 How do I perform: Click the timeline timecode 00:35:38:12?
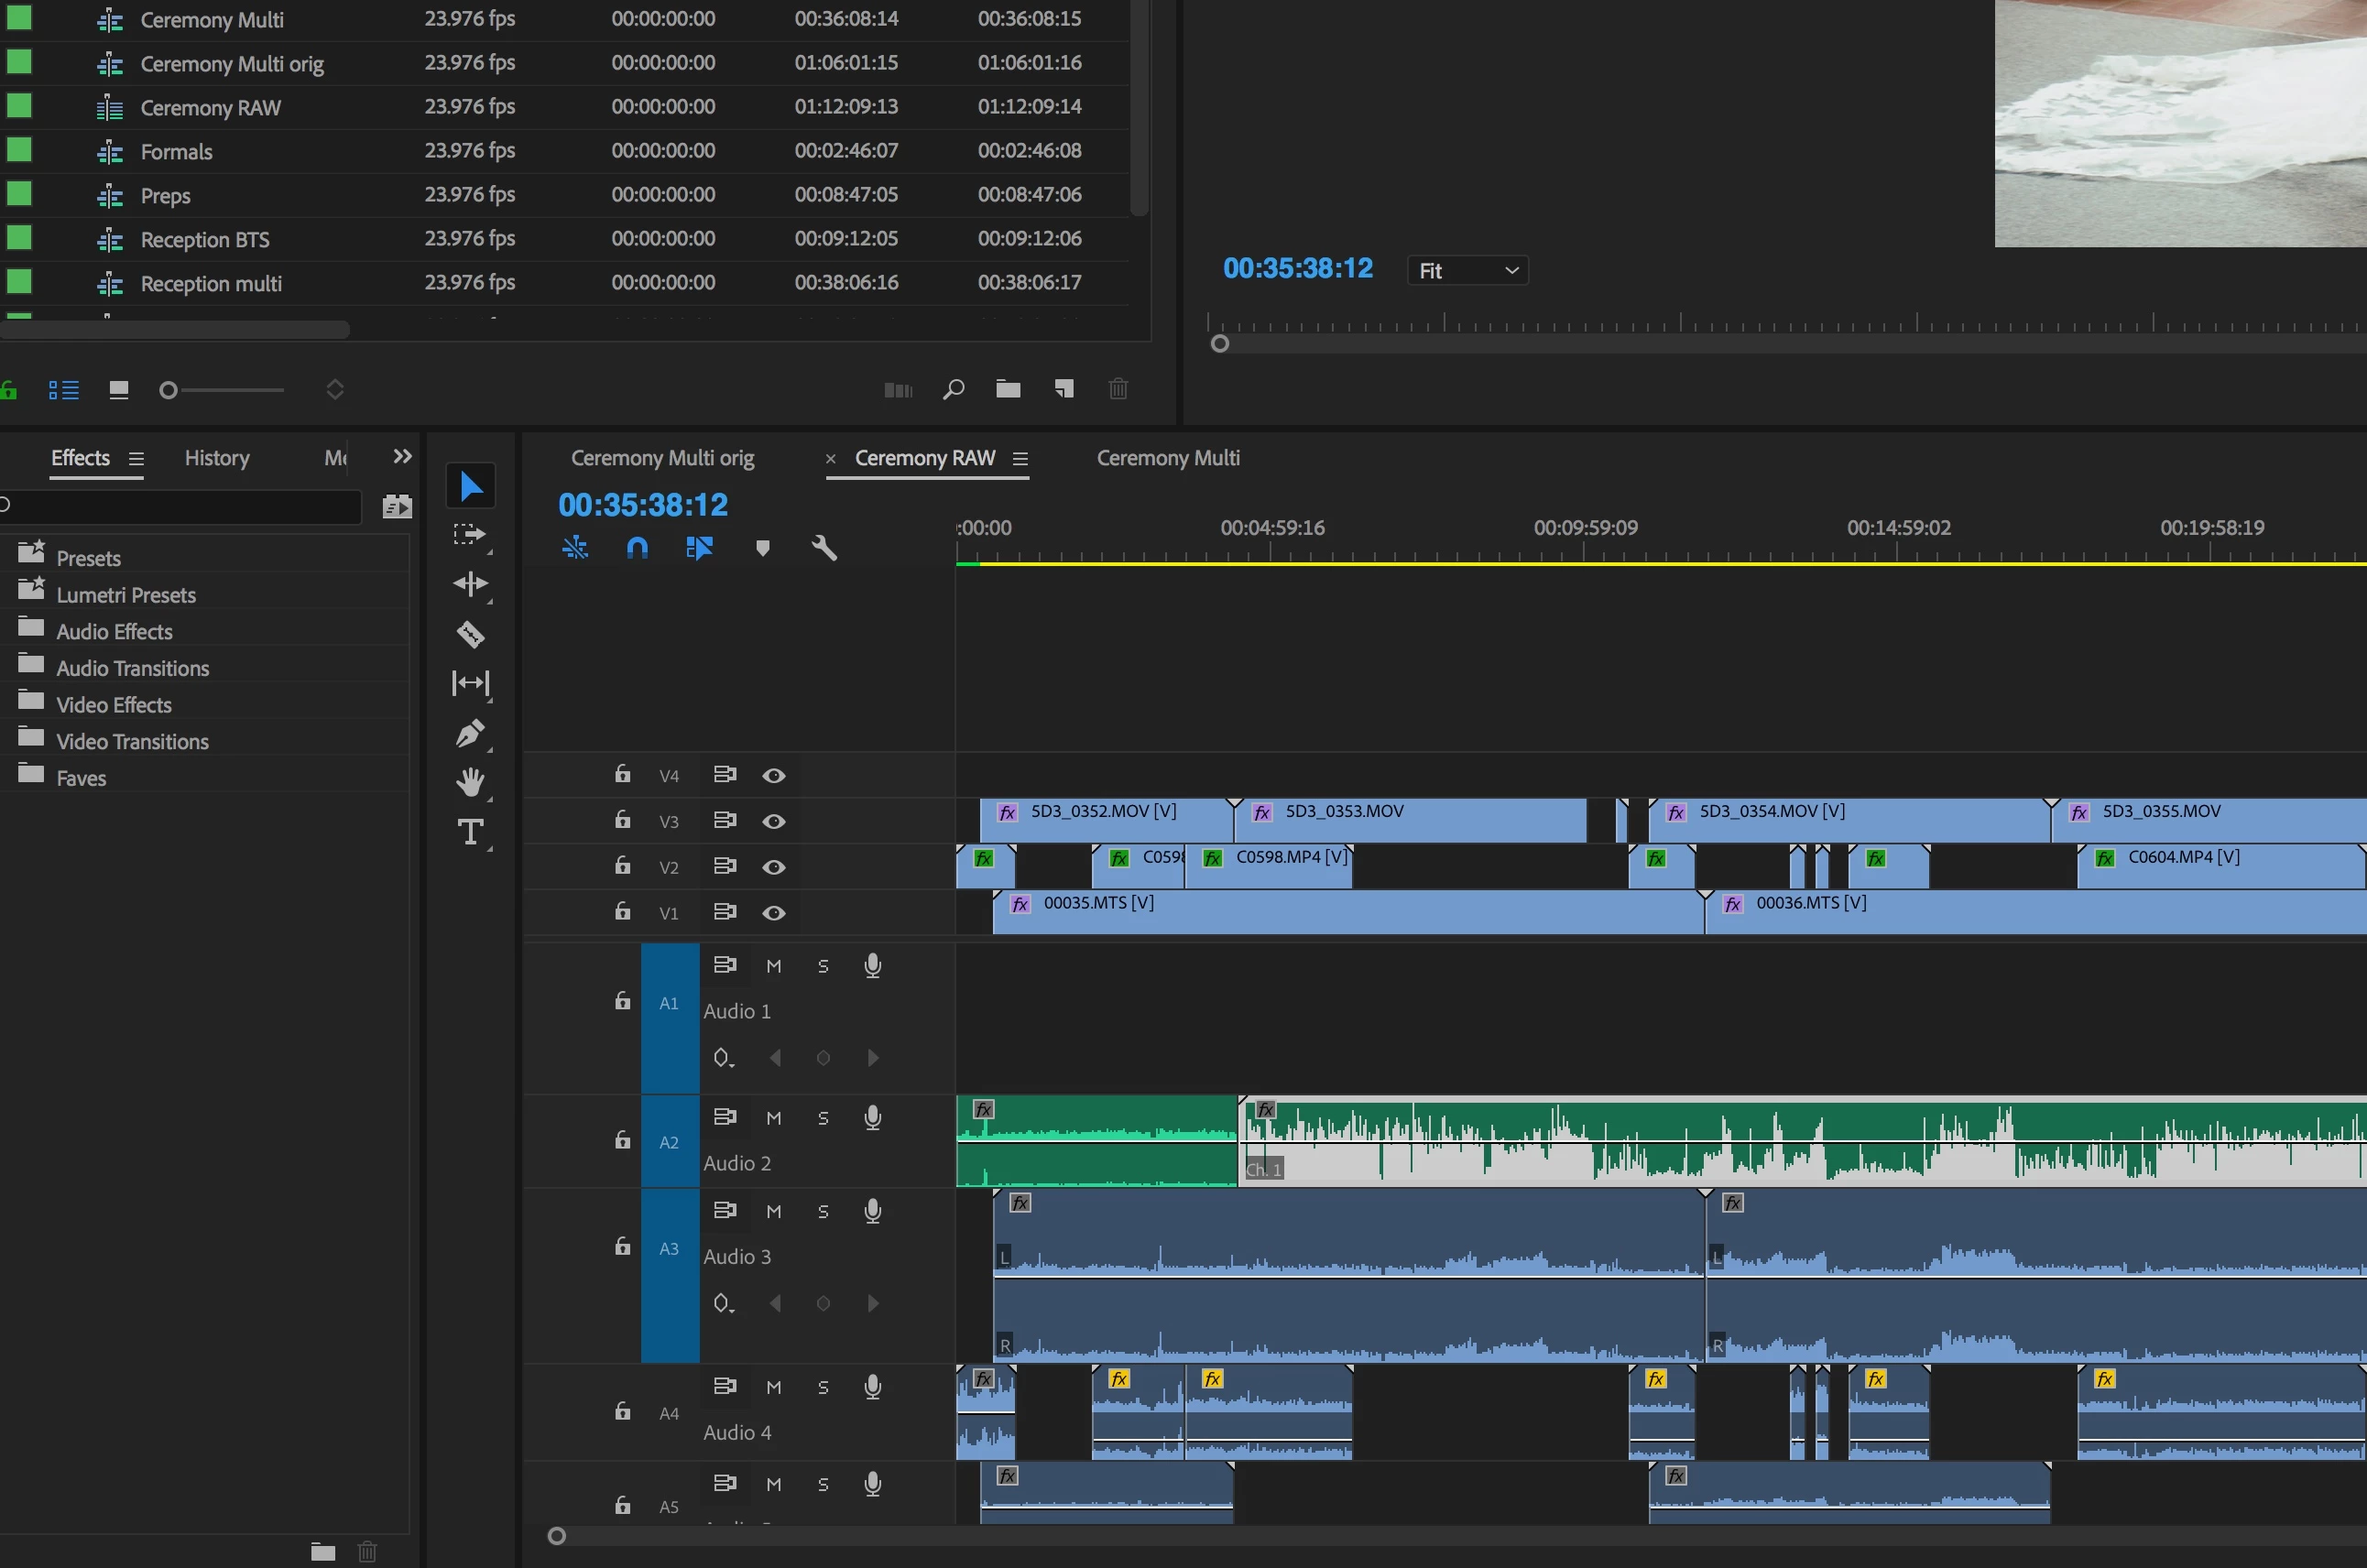click(x=643, y=505)
